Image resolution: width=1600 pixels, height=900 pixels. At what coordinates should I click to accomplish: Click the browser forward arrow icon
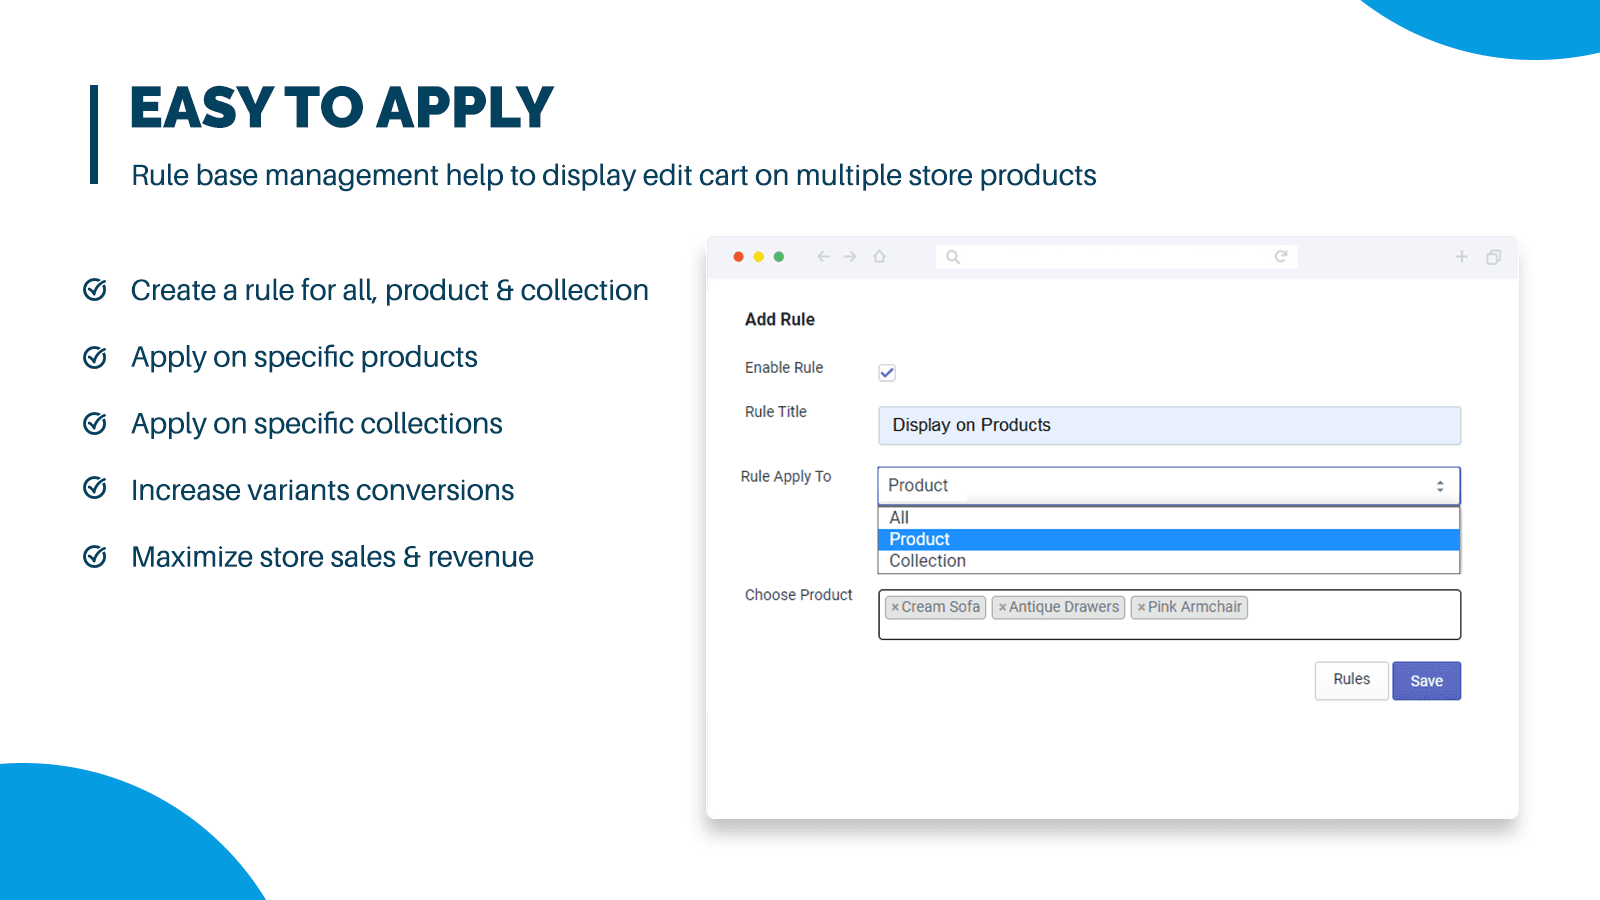tap(850, 257)
